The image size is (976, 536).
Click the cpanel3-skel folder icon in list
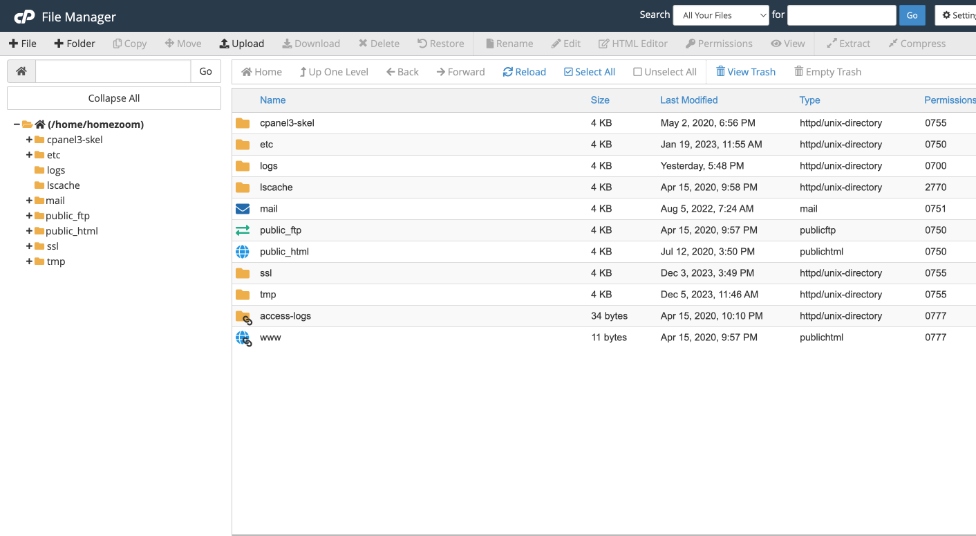[x=243, y=123]
